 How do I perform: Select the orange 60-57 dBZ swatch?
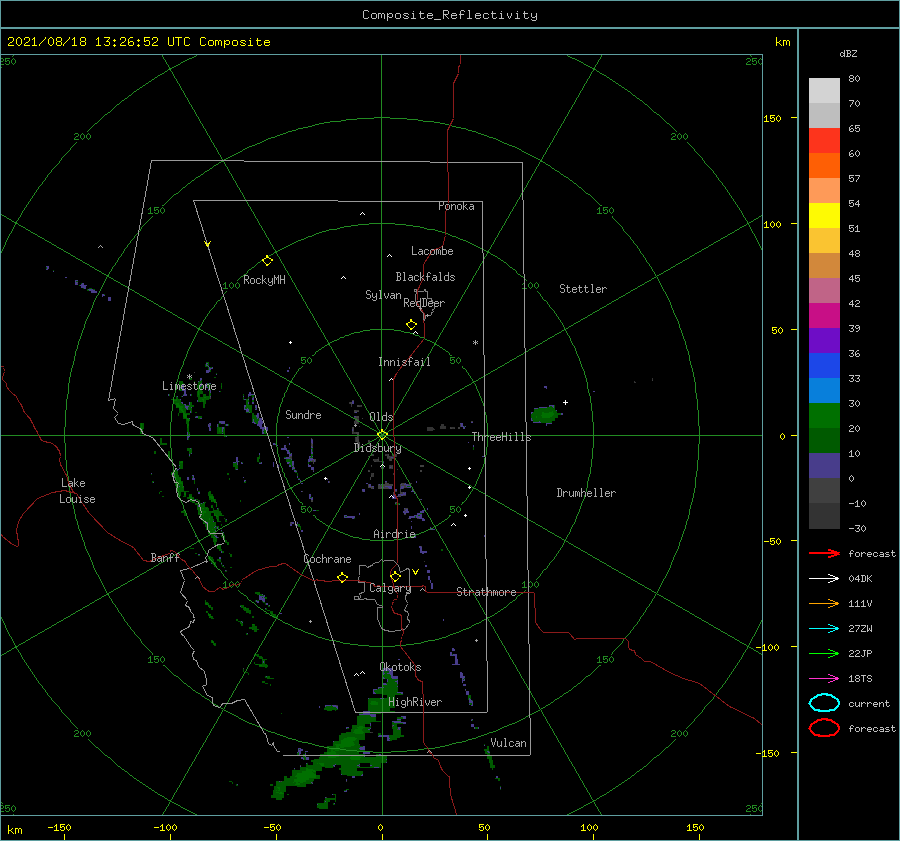(x=824, y=166)
